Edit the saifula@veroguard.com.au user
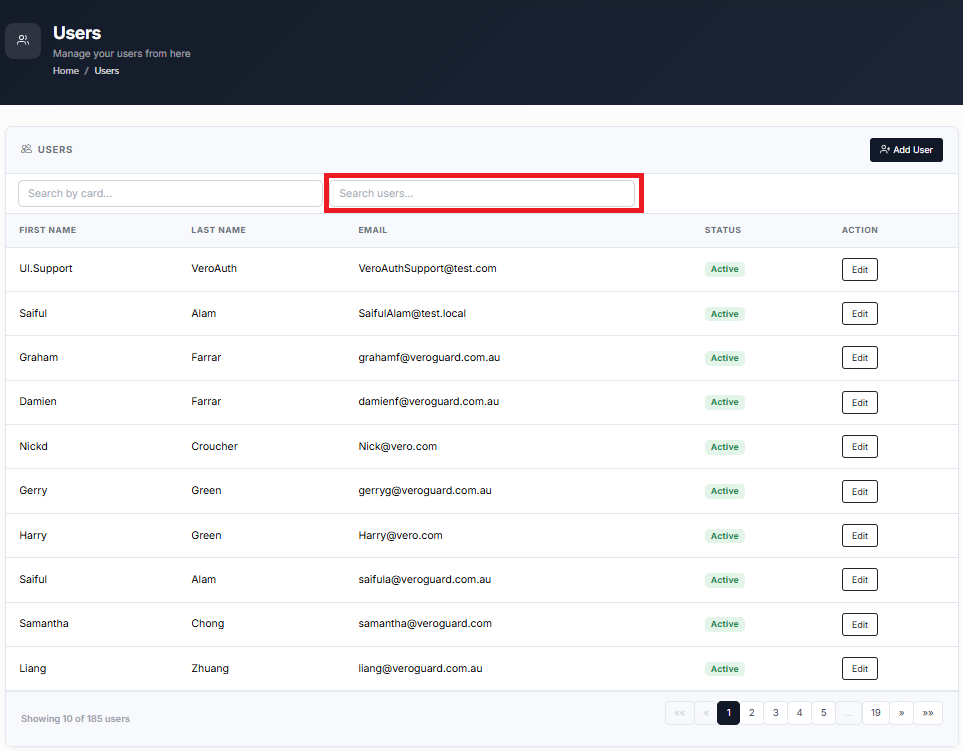The width and height of the screenshot is (963, 751). coord(859,580)
